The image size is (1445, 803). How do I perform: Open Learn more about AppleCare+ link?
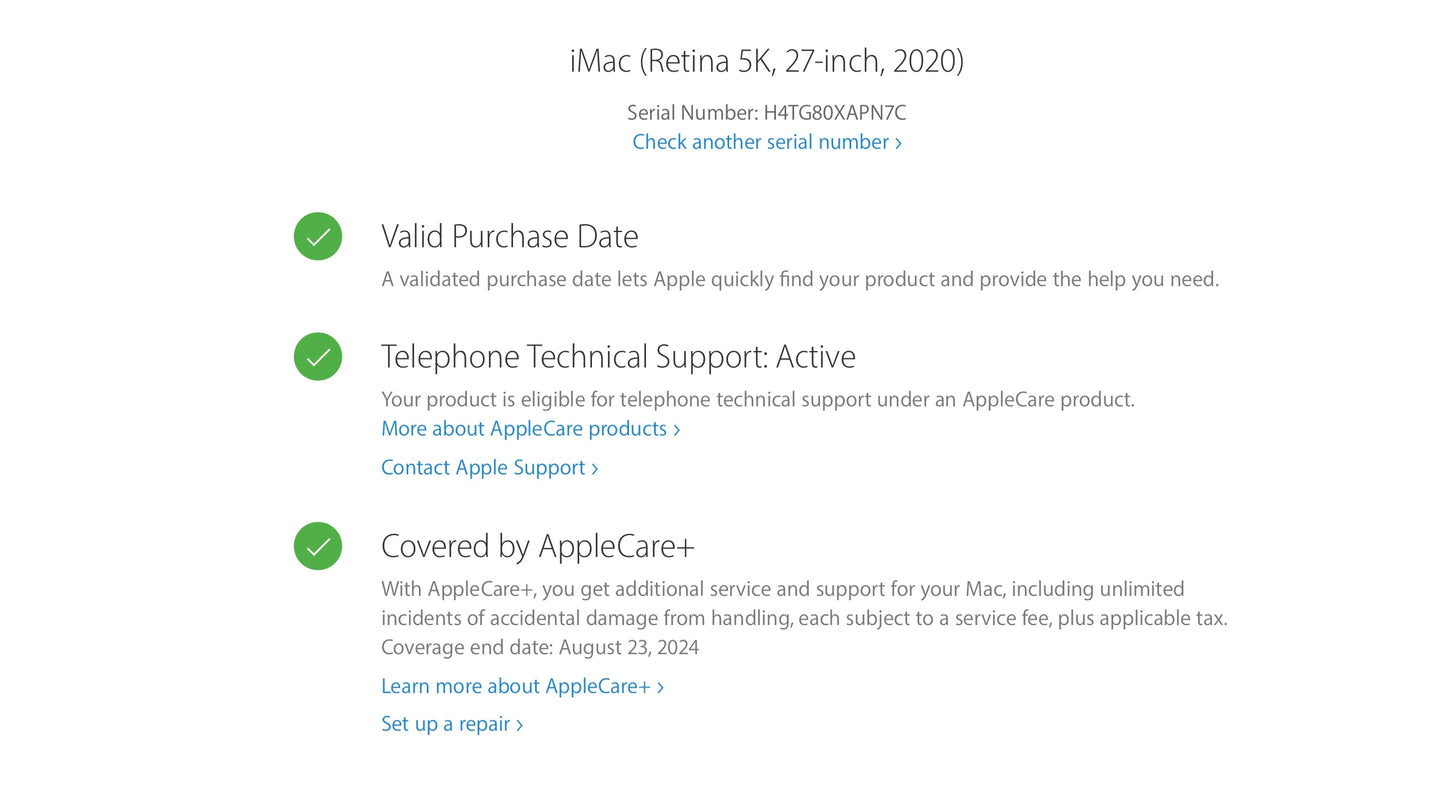[516, 686]
